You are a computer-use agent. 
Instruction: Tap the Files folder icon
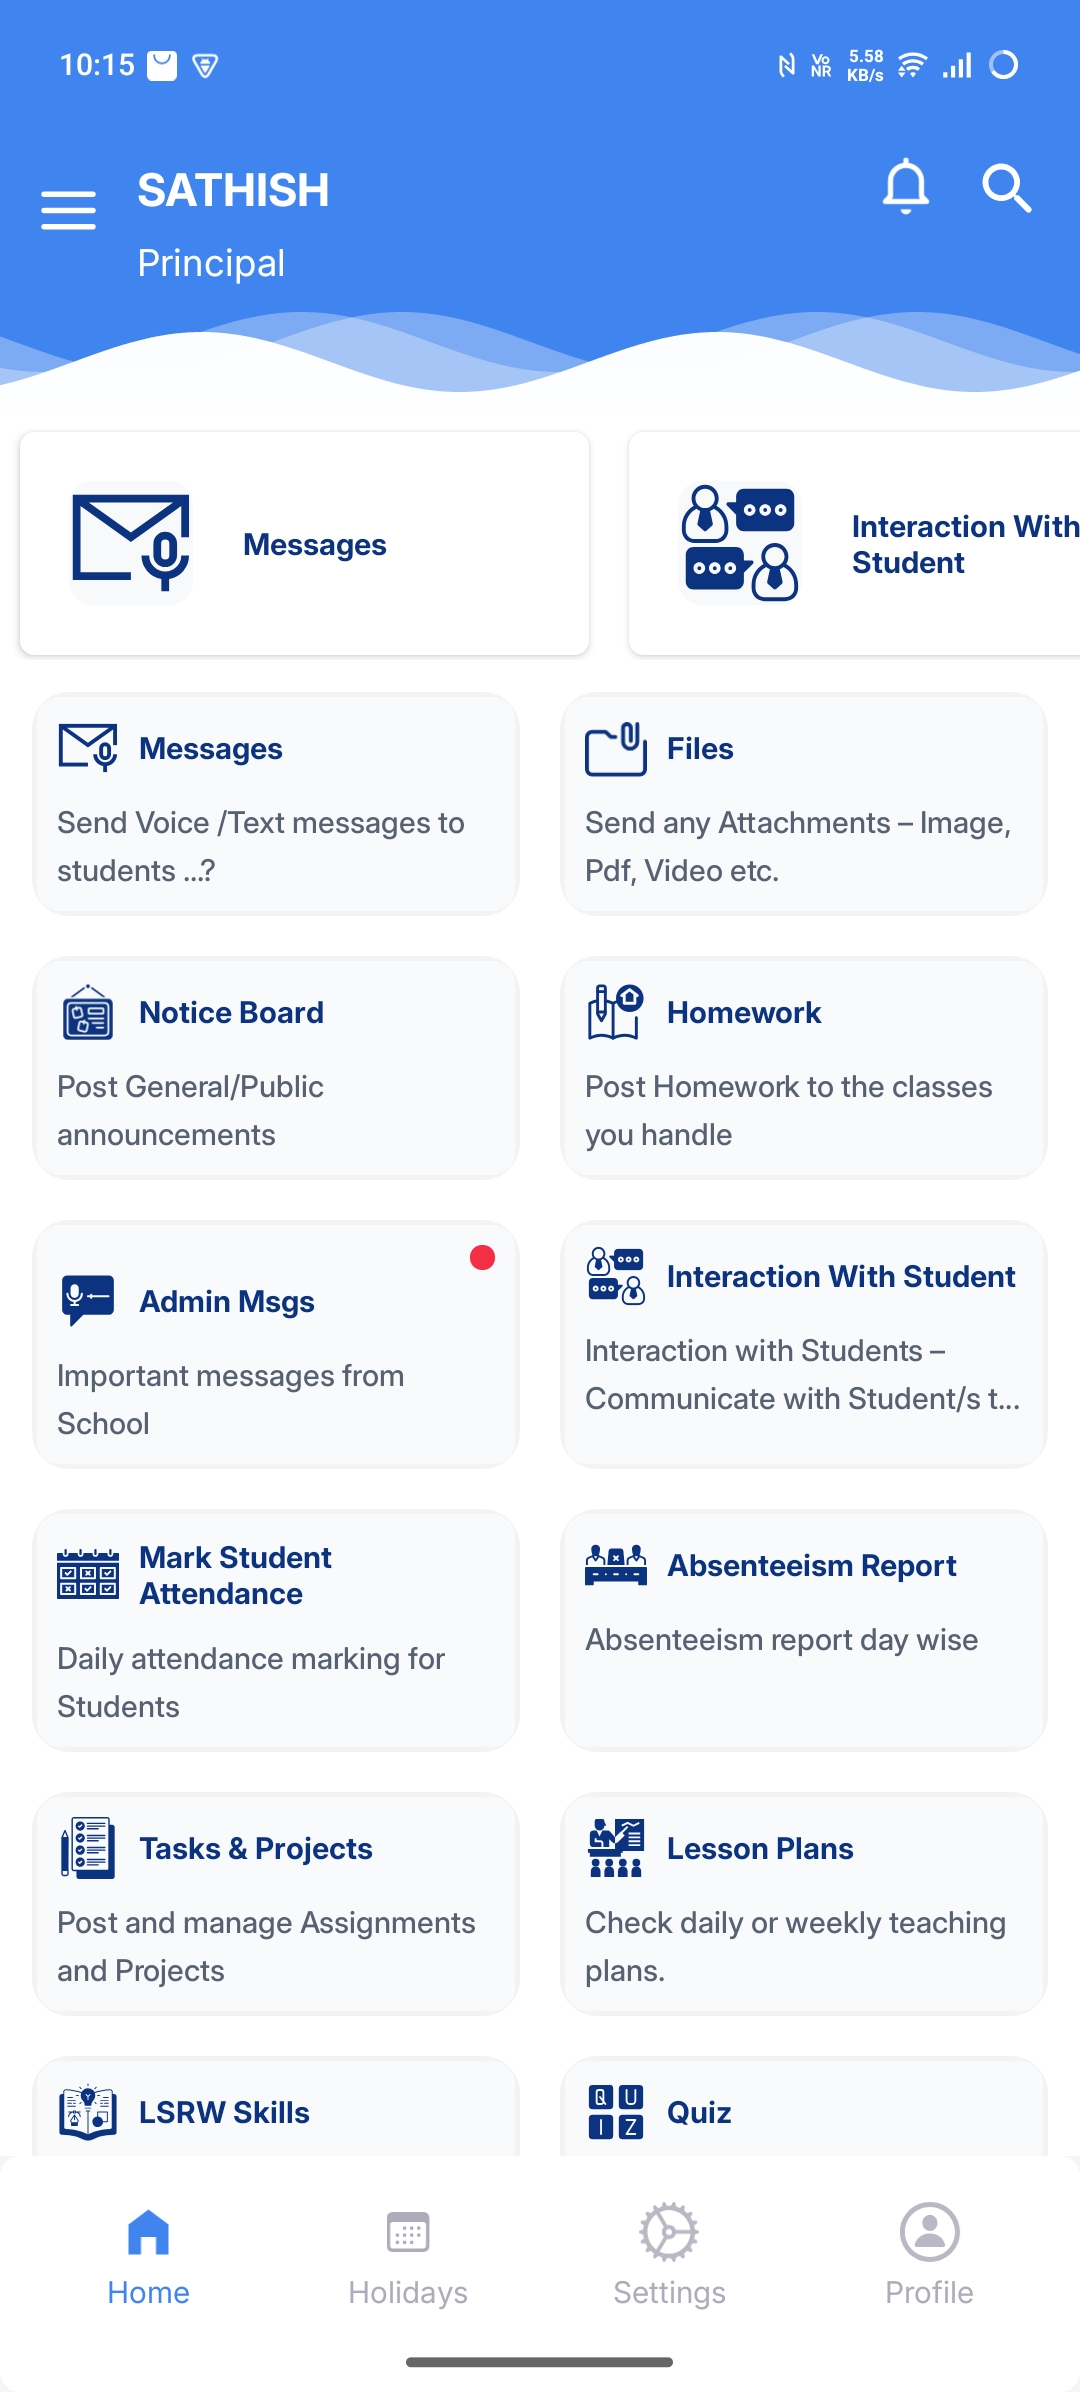click(616, 749)
